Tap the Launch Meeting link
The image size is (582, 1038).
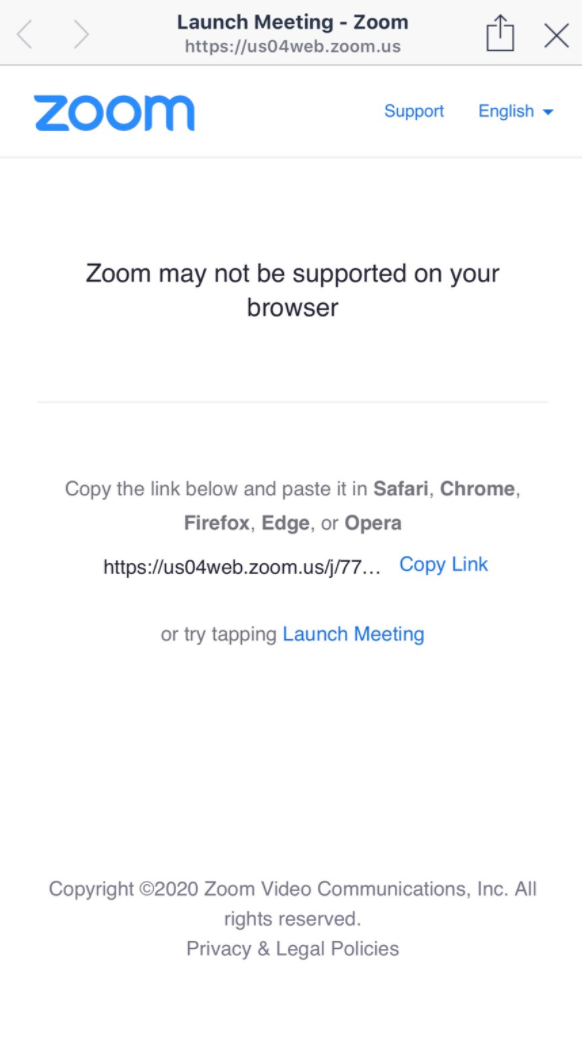(x=354, y=634)
